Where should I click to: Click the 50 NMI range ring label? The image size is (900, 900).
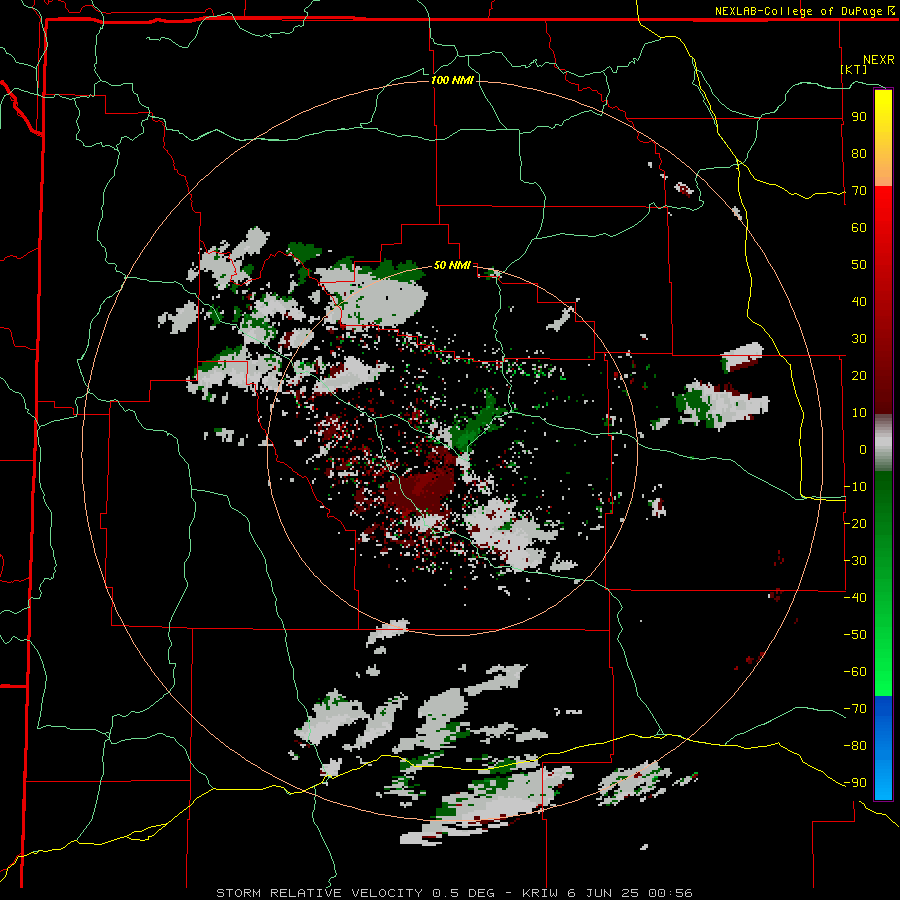(x=452, y=265)
